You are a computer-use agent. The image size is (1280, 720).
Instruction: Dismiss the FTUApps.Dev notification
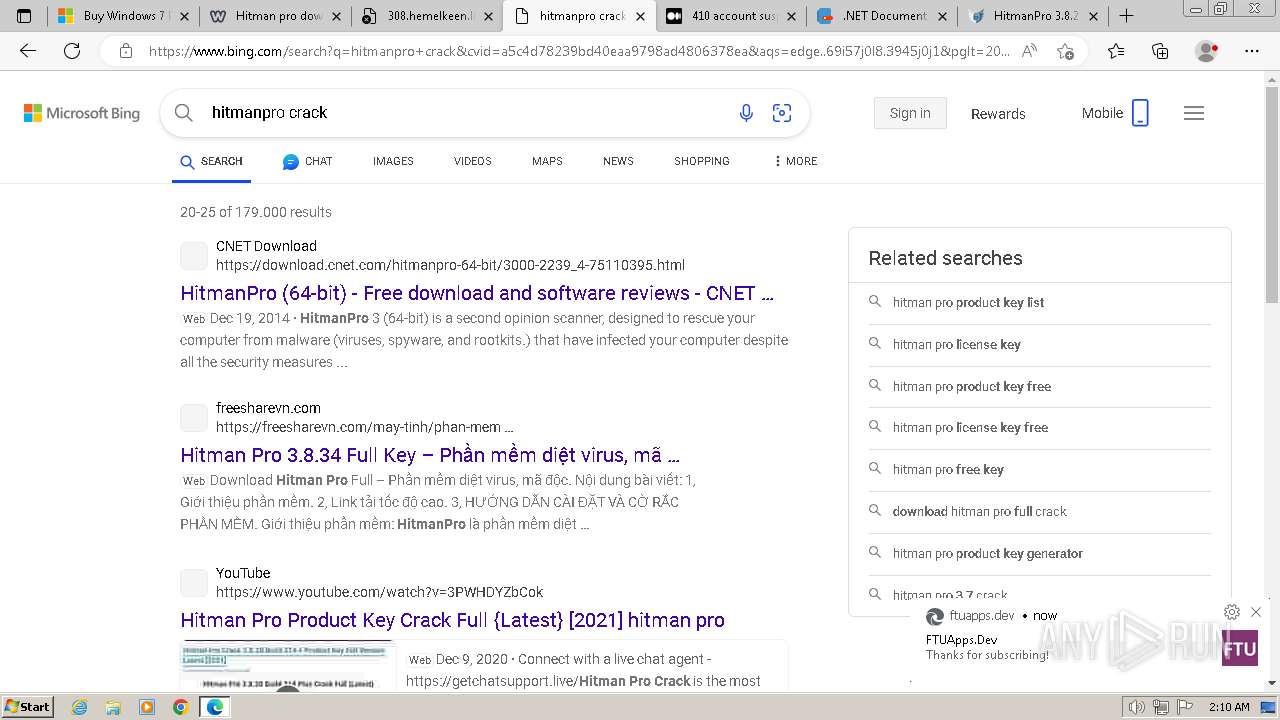click(1256, 612)
